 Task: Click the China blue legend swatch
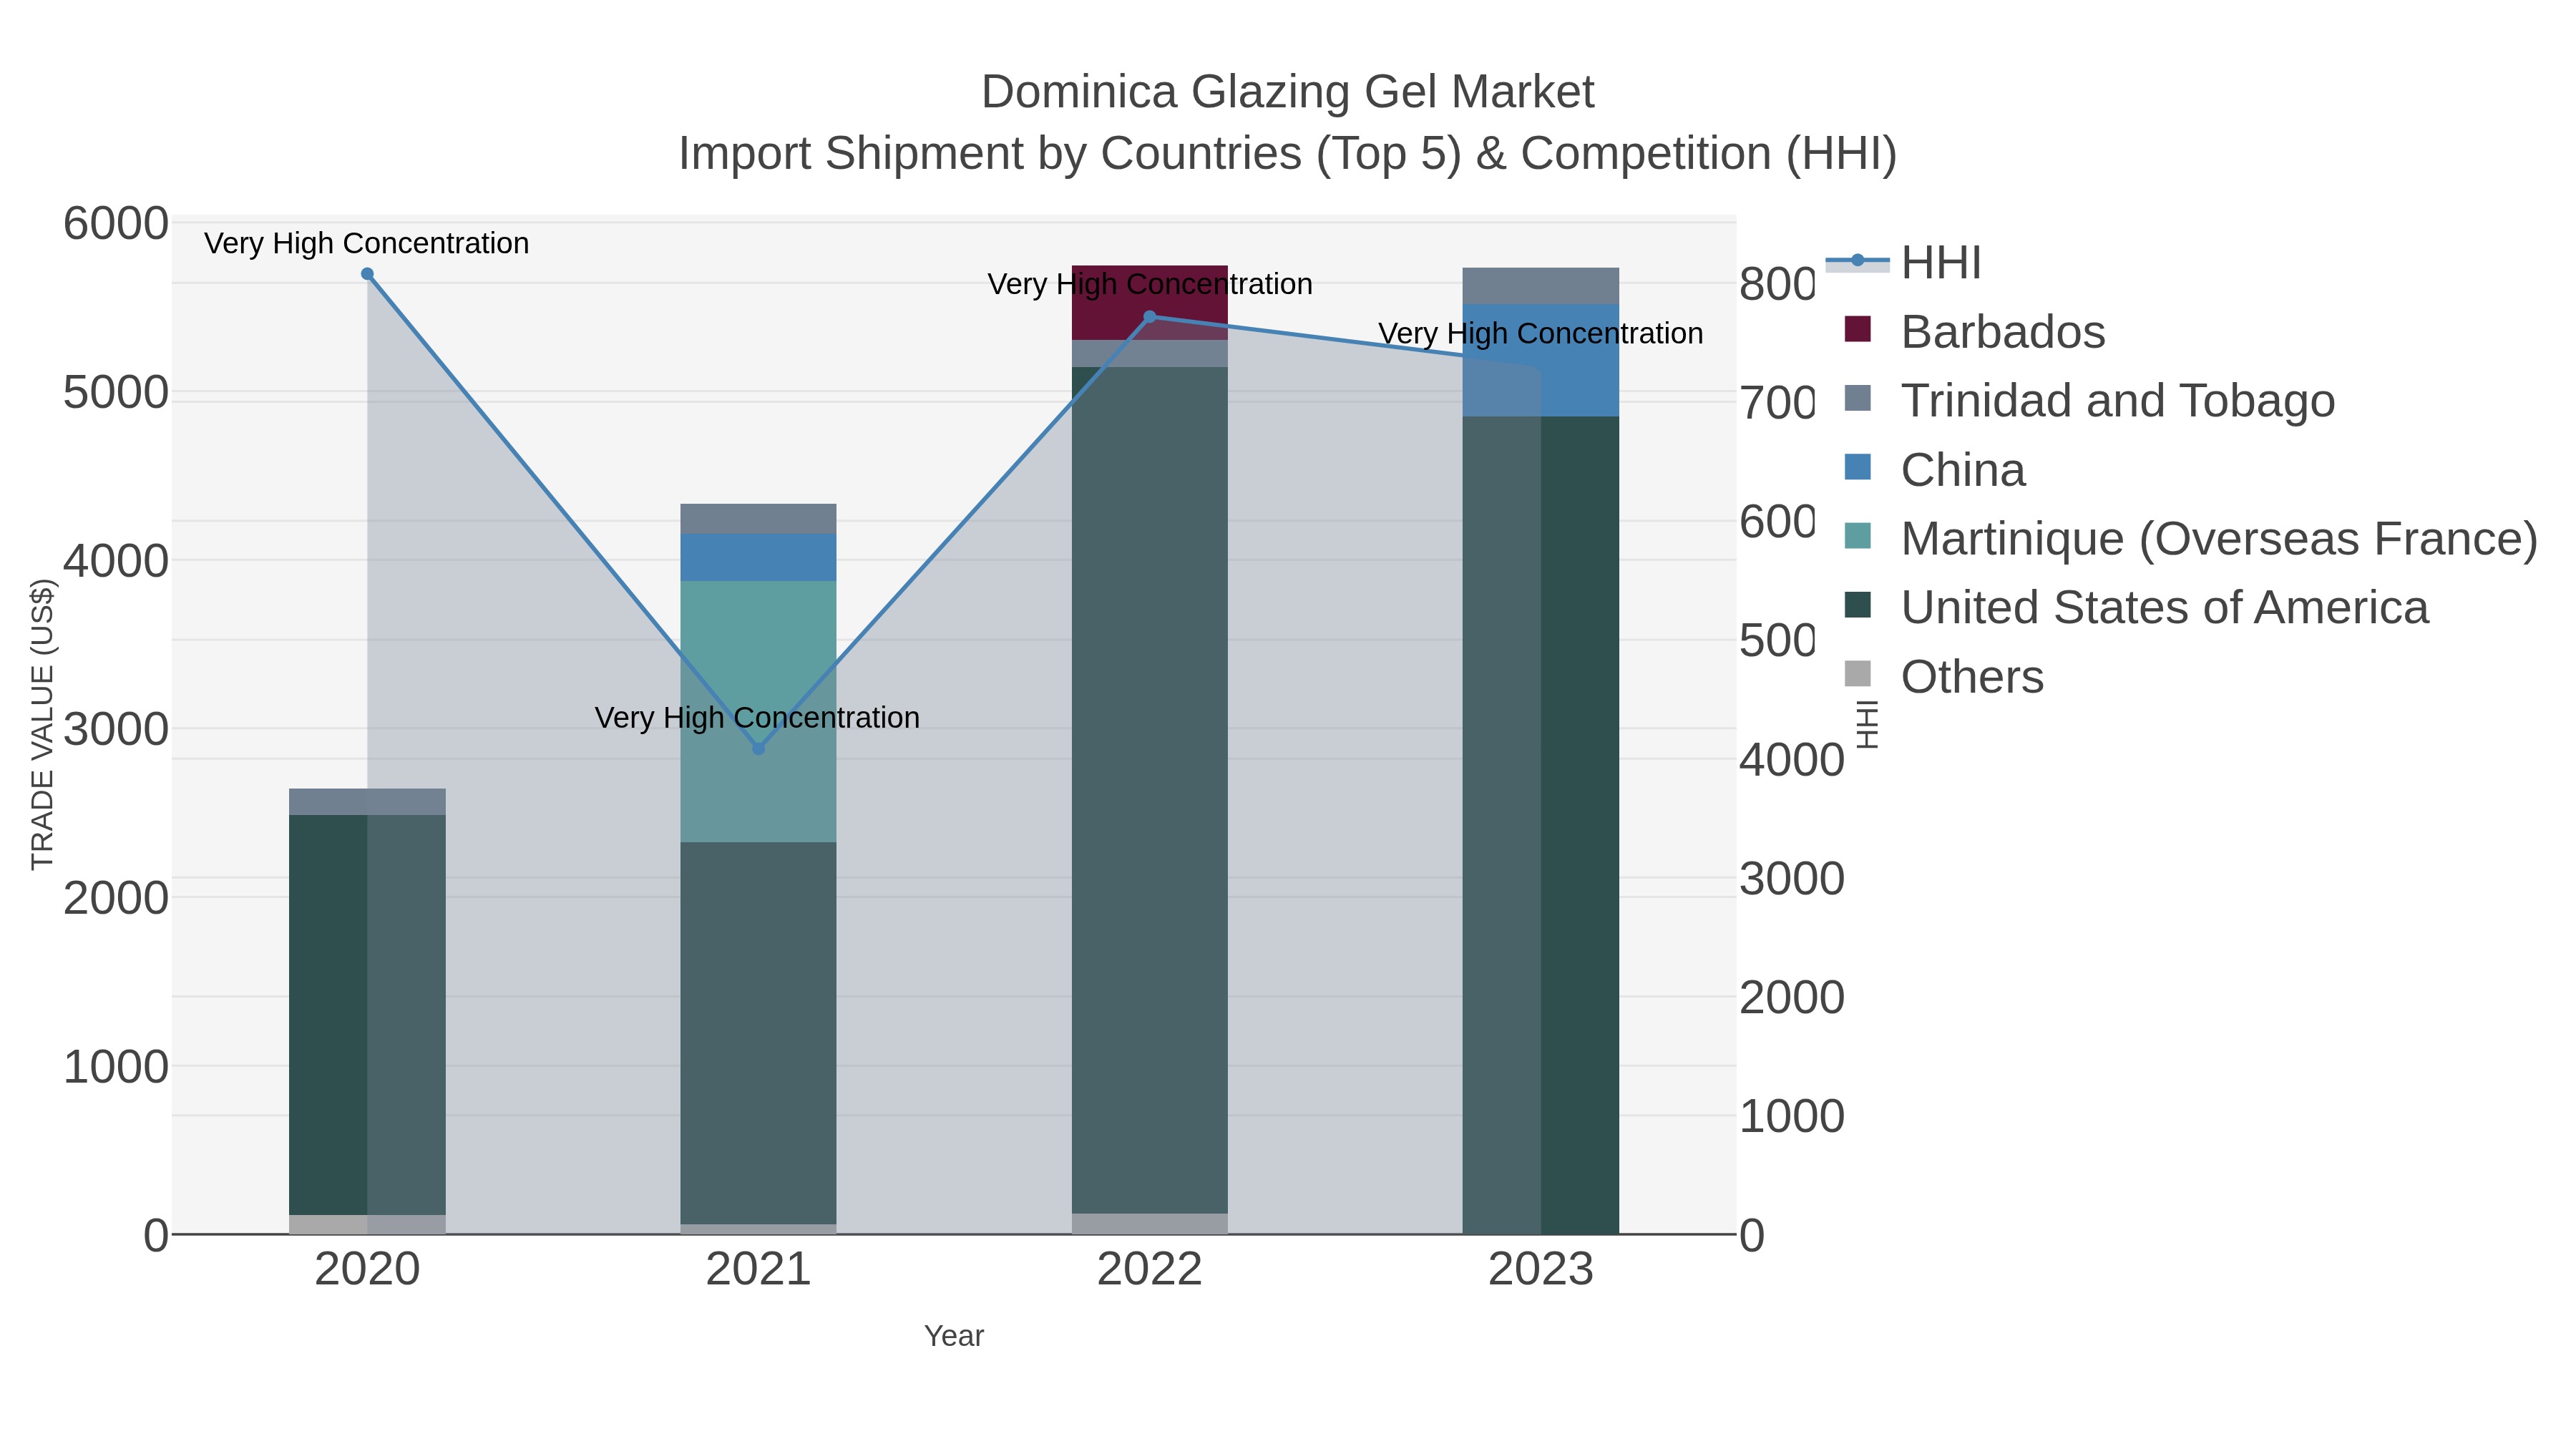point(1857,467)
